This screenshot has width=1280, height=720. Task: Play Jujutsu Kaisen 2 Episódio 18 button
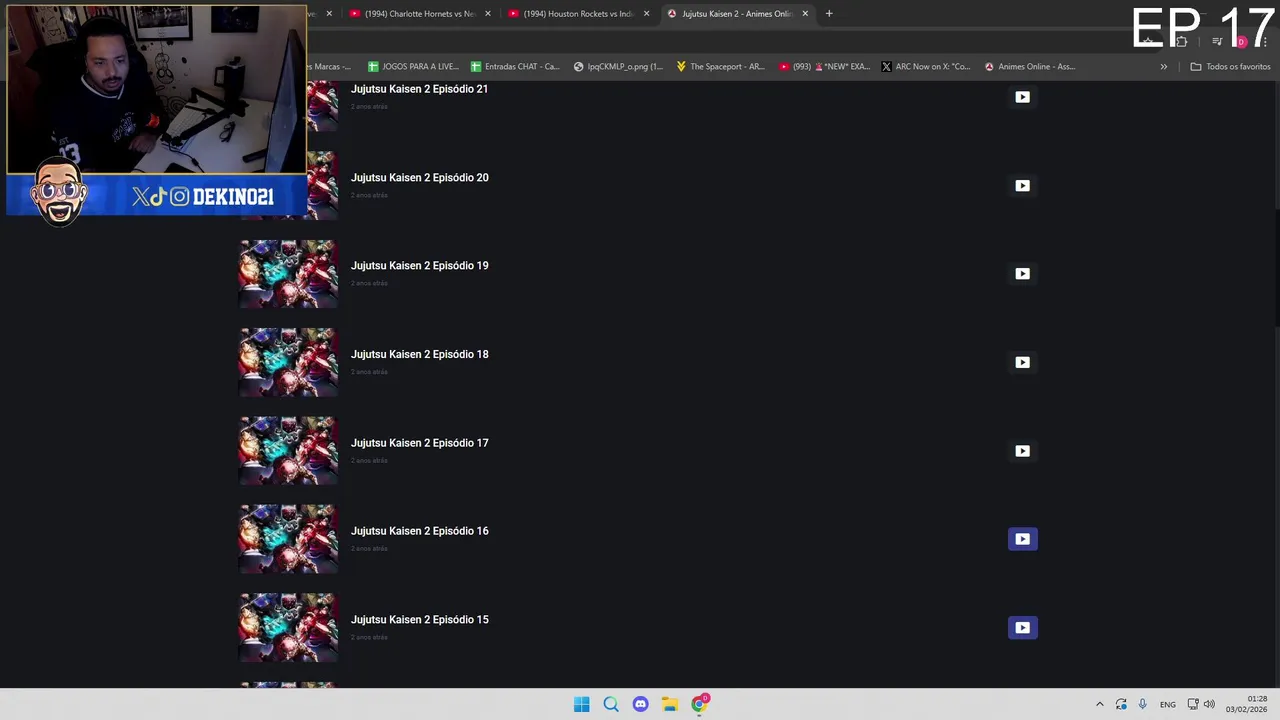pos(1022,362)
